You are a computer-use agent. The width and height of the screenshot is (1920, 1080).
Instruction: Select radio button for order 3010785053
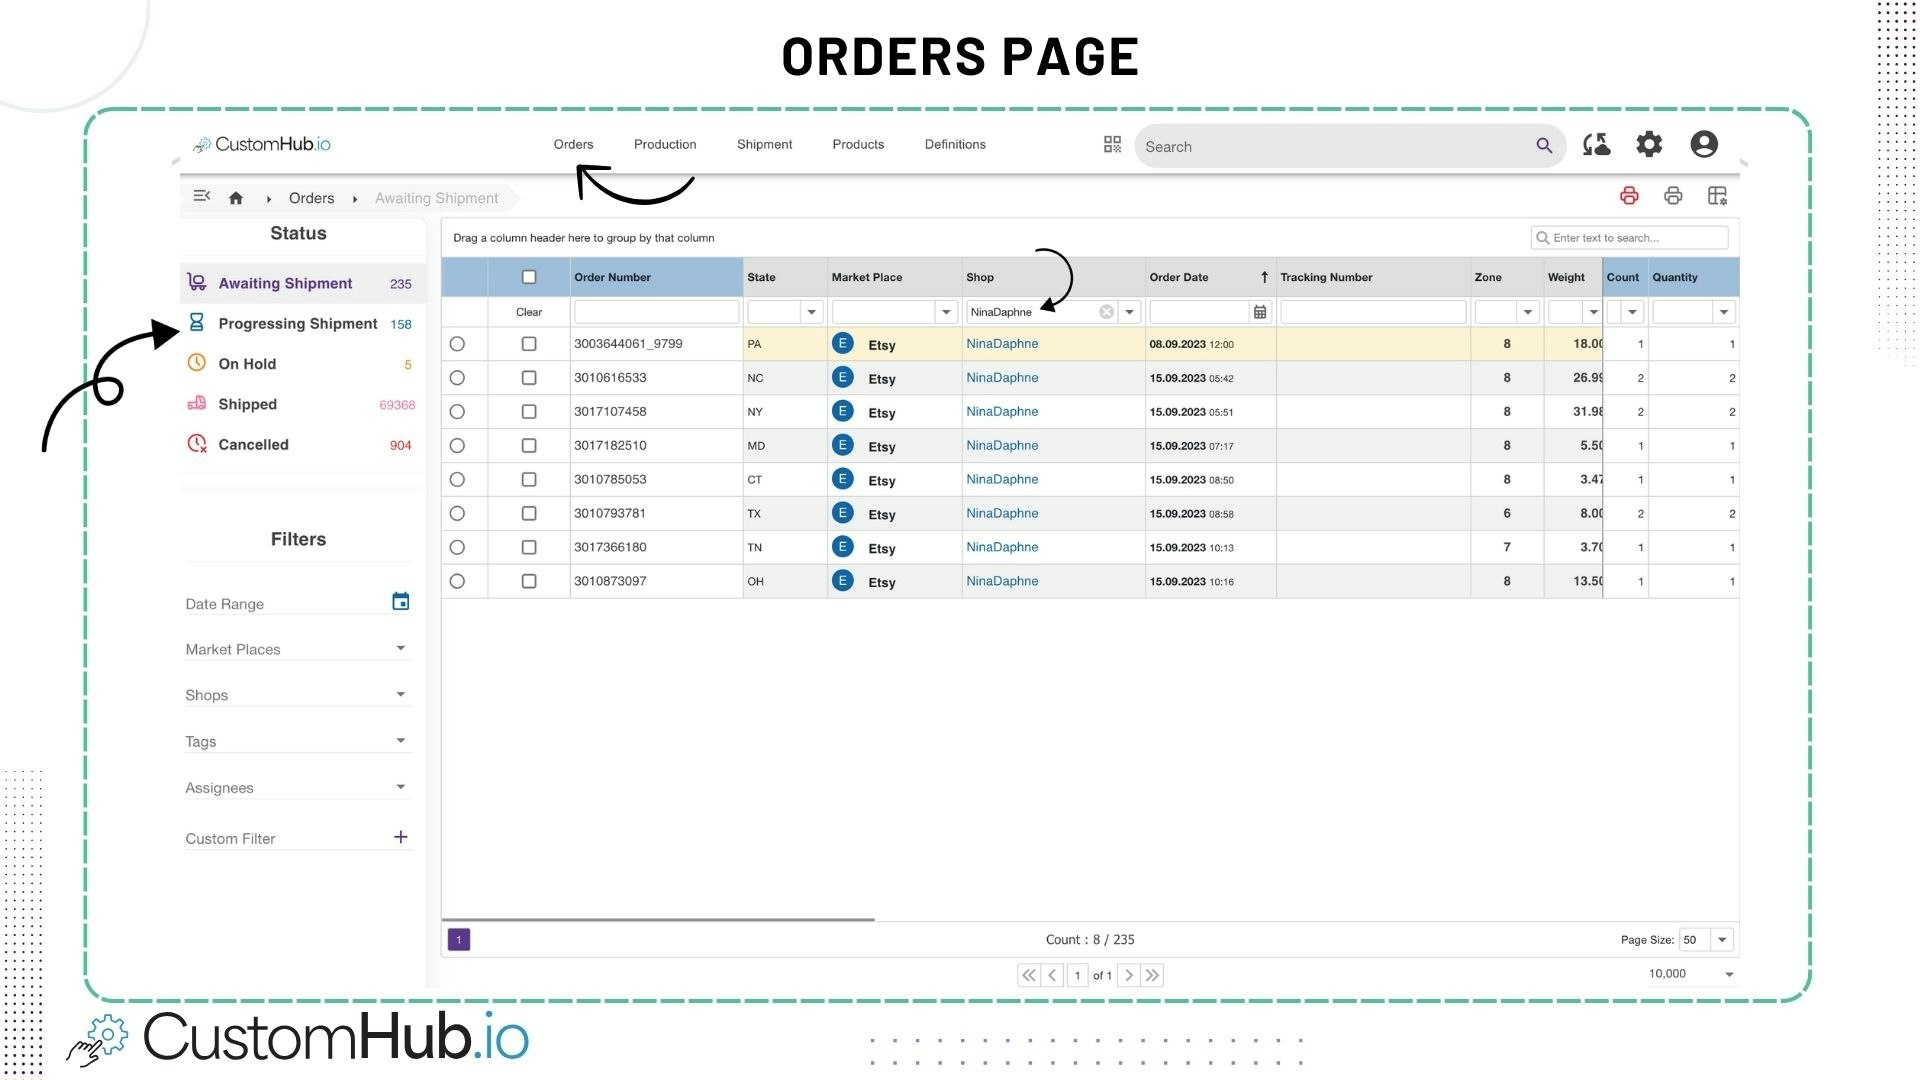pyautogui.click(x=457, y=479)
